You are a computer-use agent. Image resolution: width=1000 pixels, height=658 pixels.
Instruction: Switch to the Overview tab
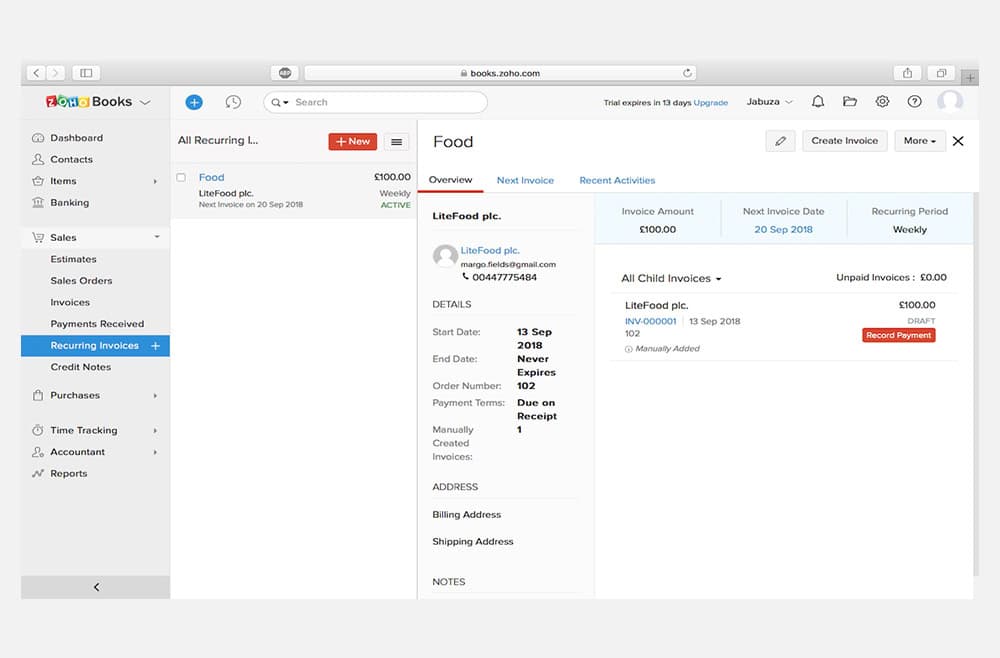[450, 180]
